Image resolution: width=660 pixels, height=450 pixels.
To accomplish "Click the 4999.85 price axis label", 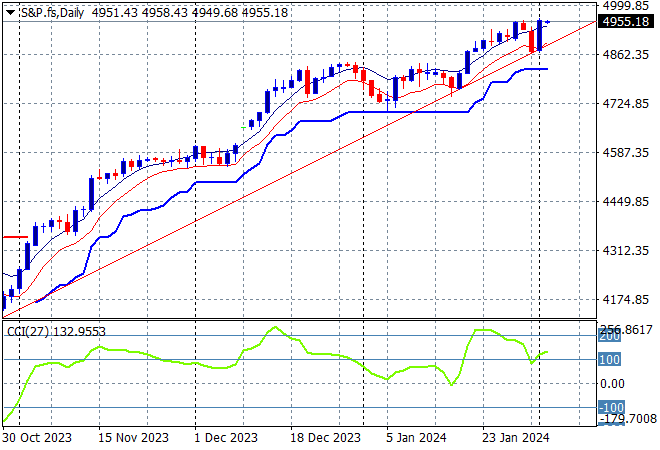I will point(627,6).
